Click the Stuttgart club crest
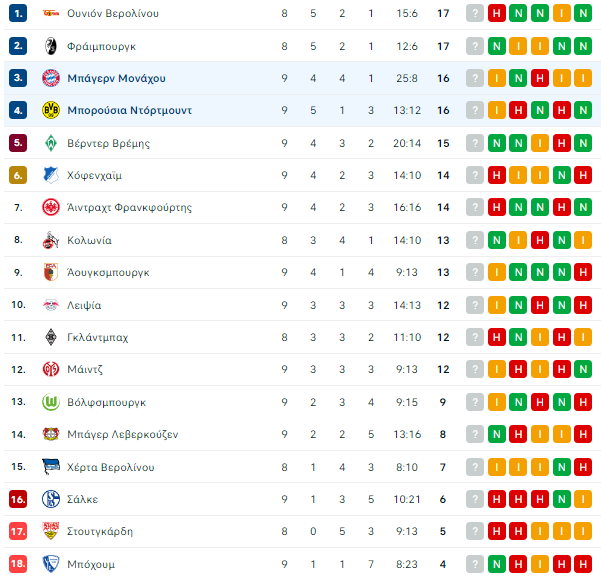The width and height of the screenshot is (611, 587). (x=51, y=531)
